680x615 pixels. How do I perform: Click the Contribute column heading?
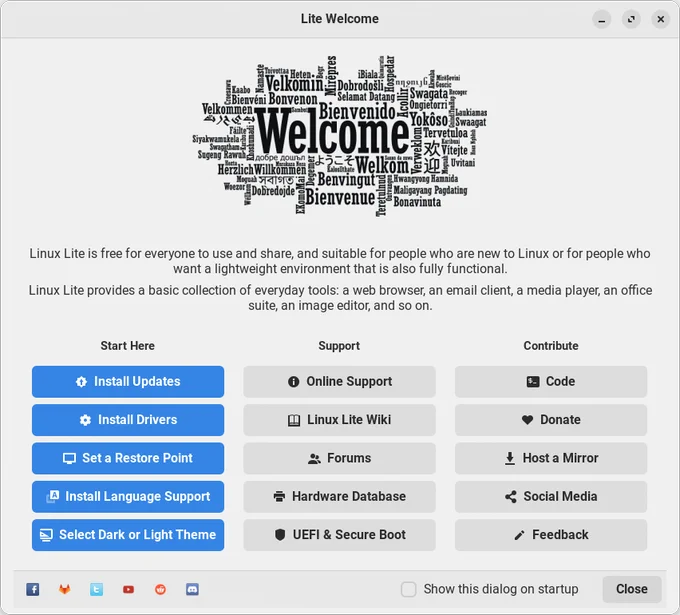[x=551, y=346]
